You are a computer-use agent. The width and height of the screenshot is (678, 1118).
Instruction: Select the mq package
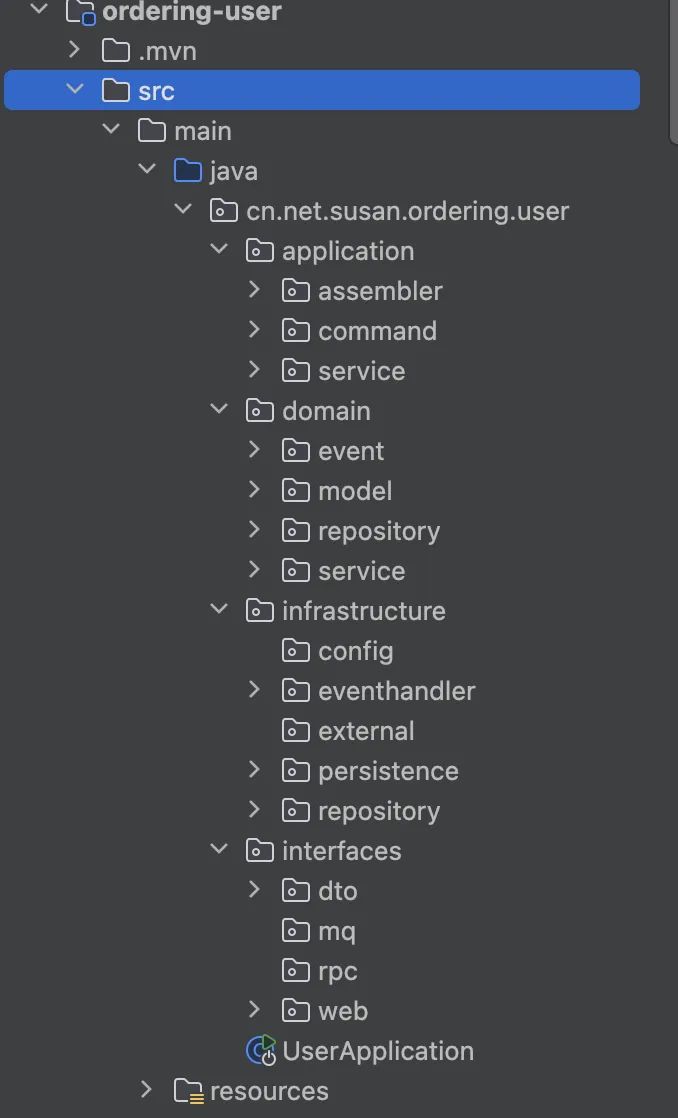click(336, 931)
